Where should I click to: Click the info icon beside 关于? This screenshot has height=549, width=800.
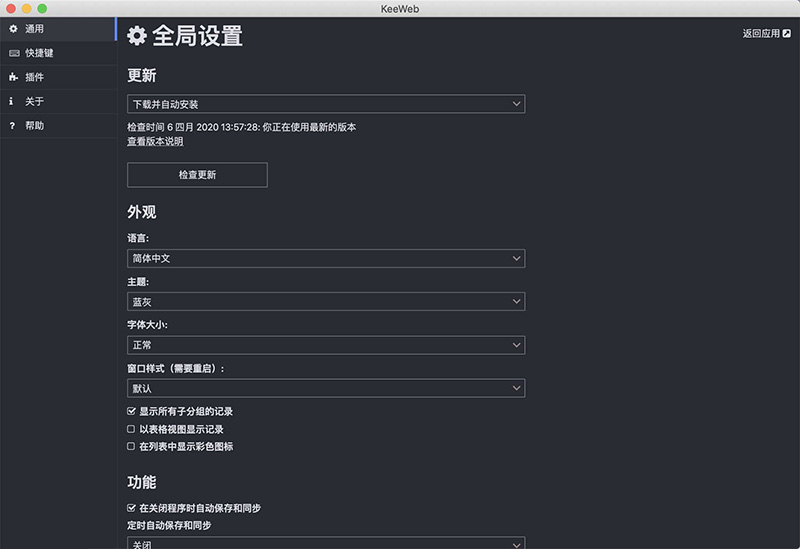click(11, 102)
